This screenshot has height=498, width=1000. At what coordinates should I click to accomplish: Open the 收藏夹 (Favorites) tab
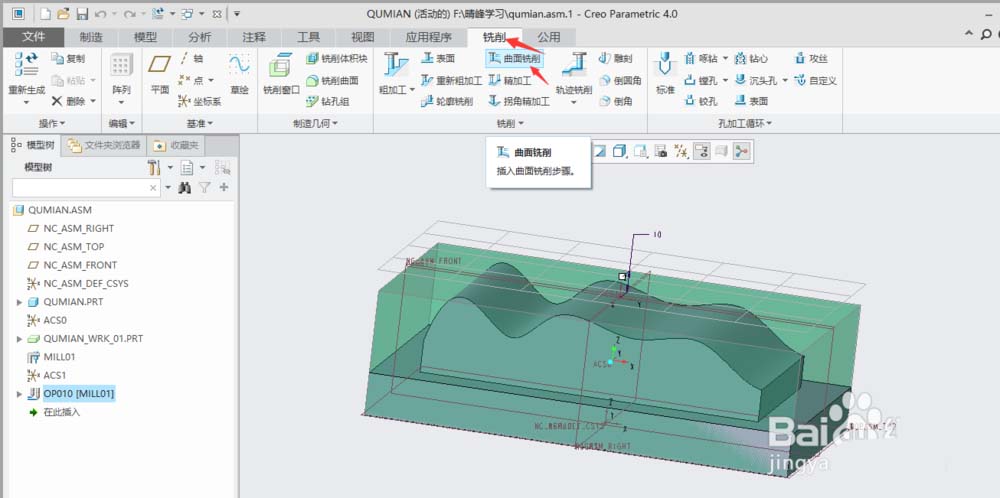[176, 145]
